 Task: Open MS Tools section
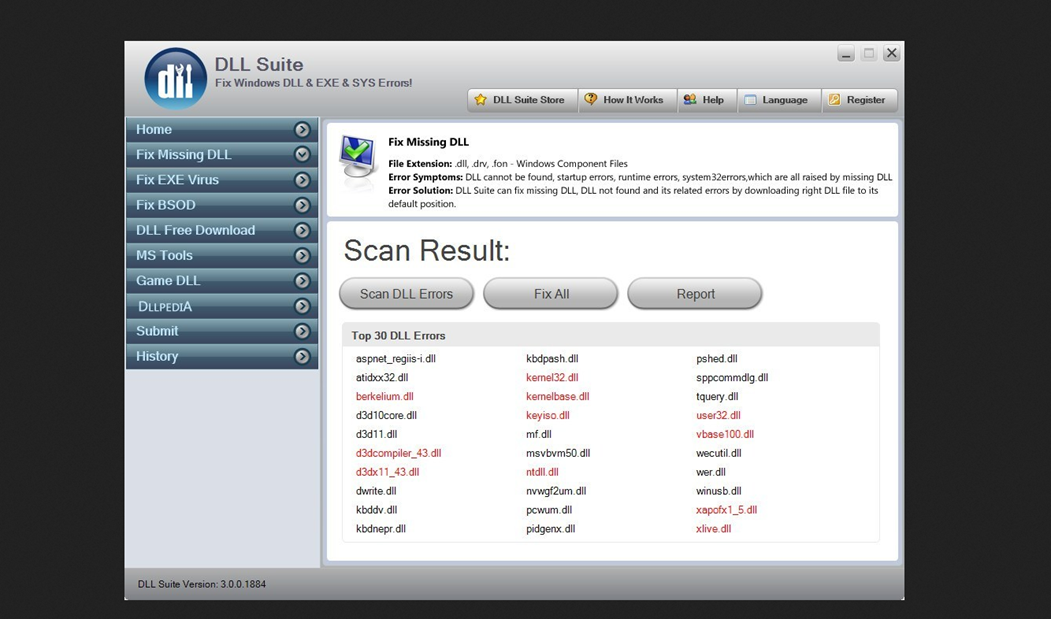[222, 256]
